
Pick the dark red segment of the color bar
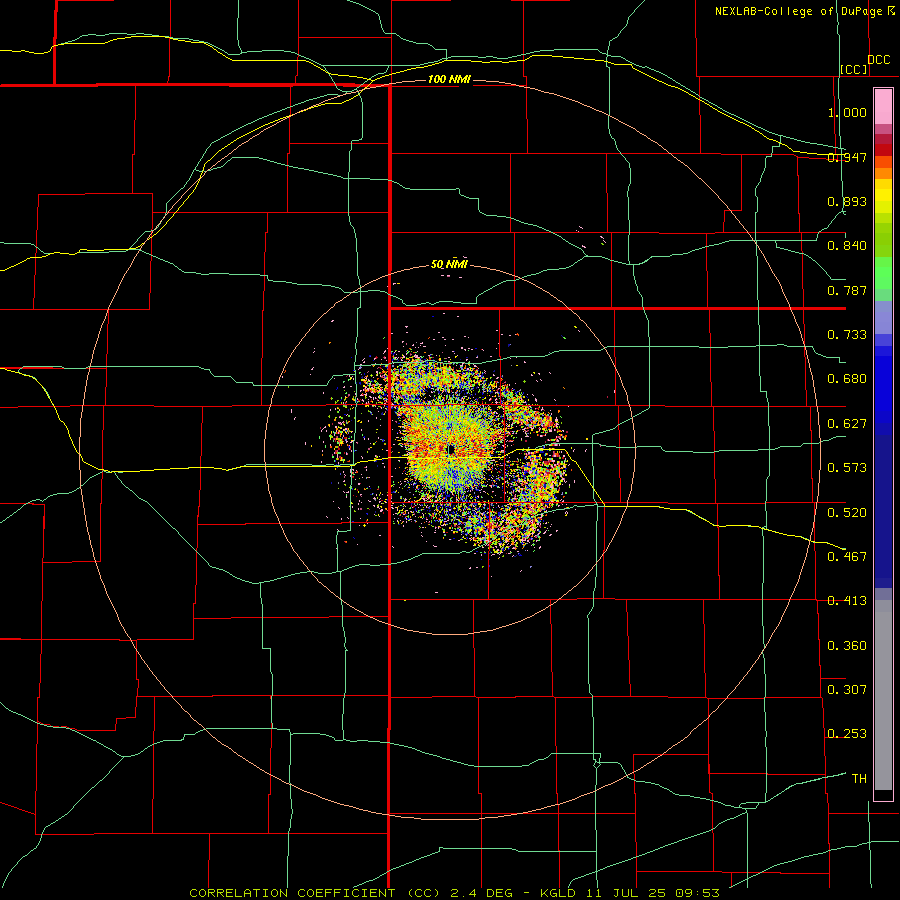883,149
